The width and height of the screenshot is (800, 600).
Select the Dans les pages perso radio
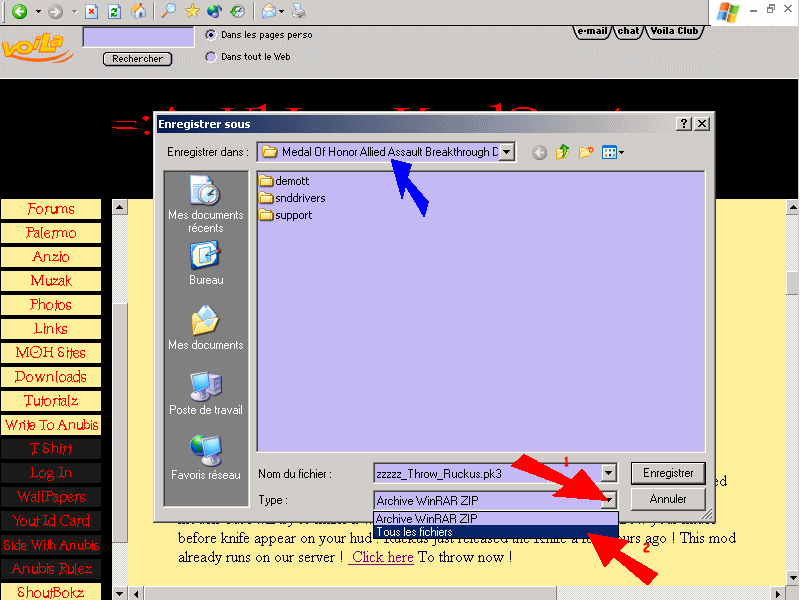(x=210, y=35)
